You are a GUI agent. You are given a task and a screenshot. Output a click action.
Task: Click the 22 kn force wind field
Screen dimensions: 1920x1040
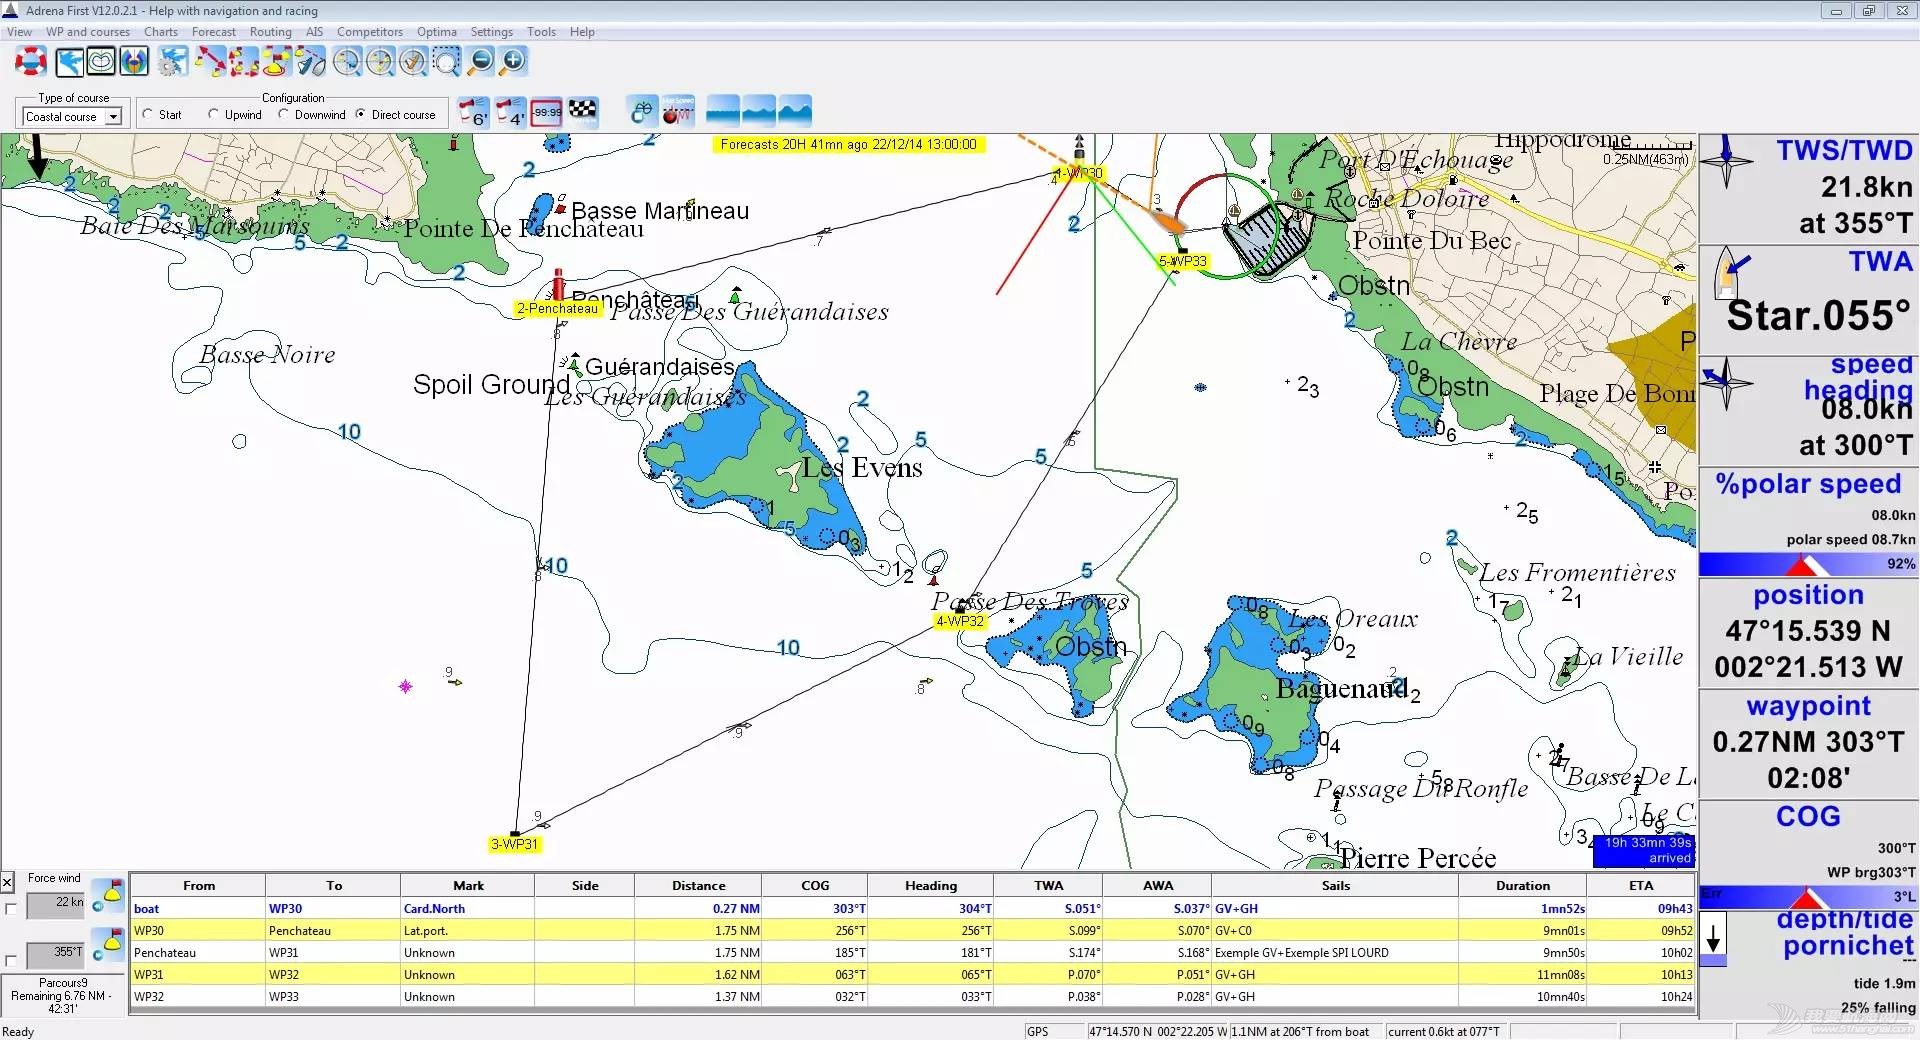pos(56,905)
